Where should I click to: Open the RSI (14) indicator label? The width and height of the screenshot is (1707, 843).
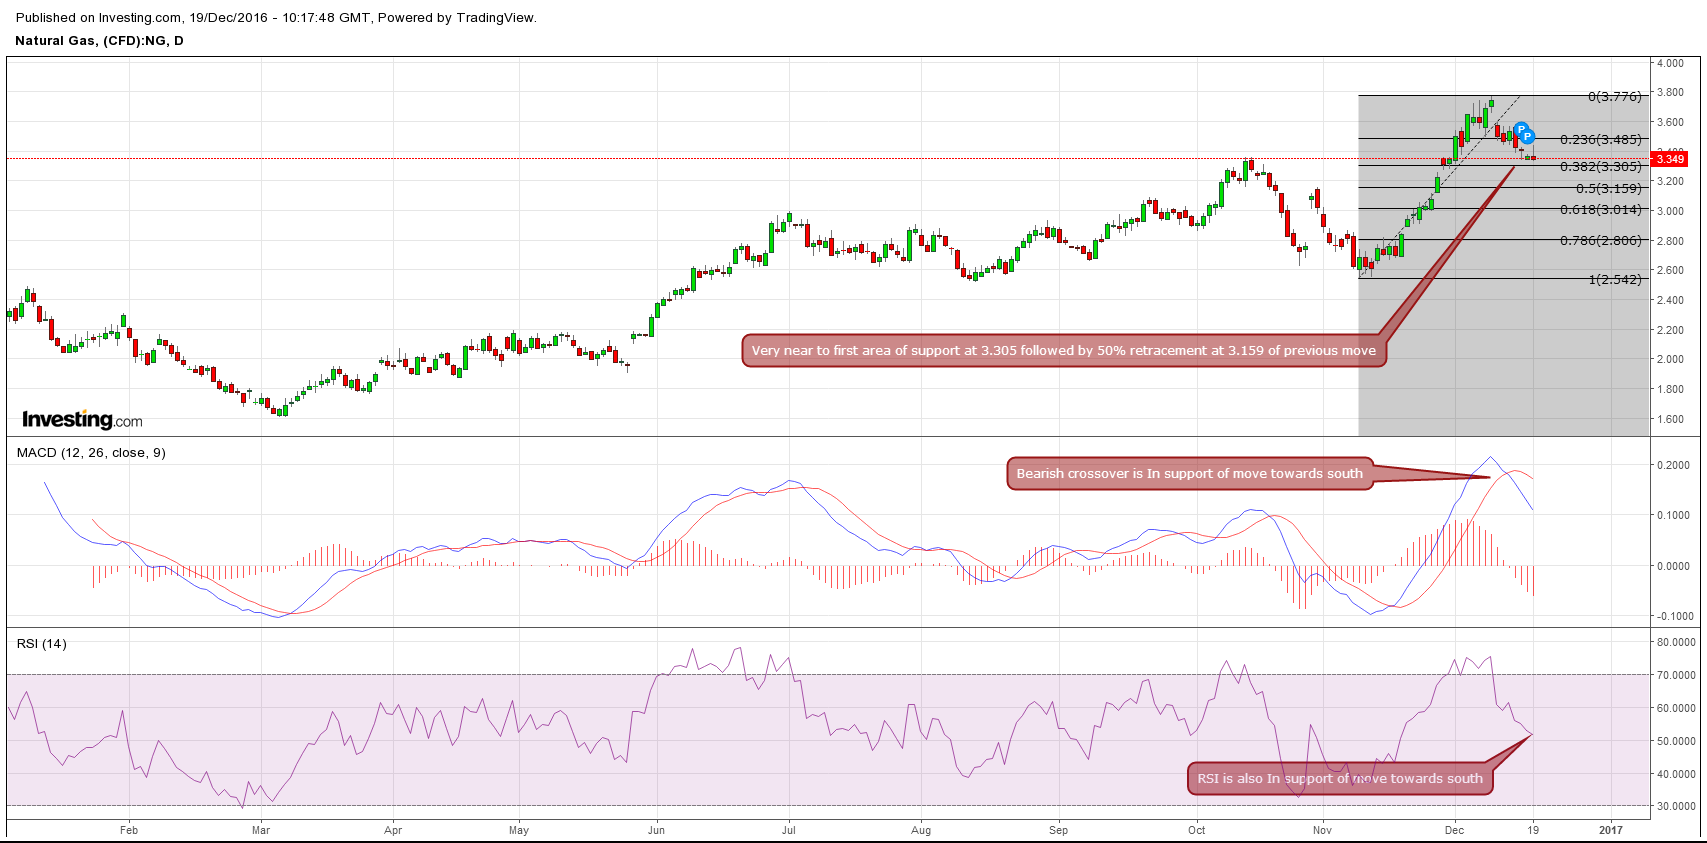tap(42, 644)
